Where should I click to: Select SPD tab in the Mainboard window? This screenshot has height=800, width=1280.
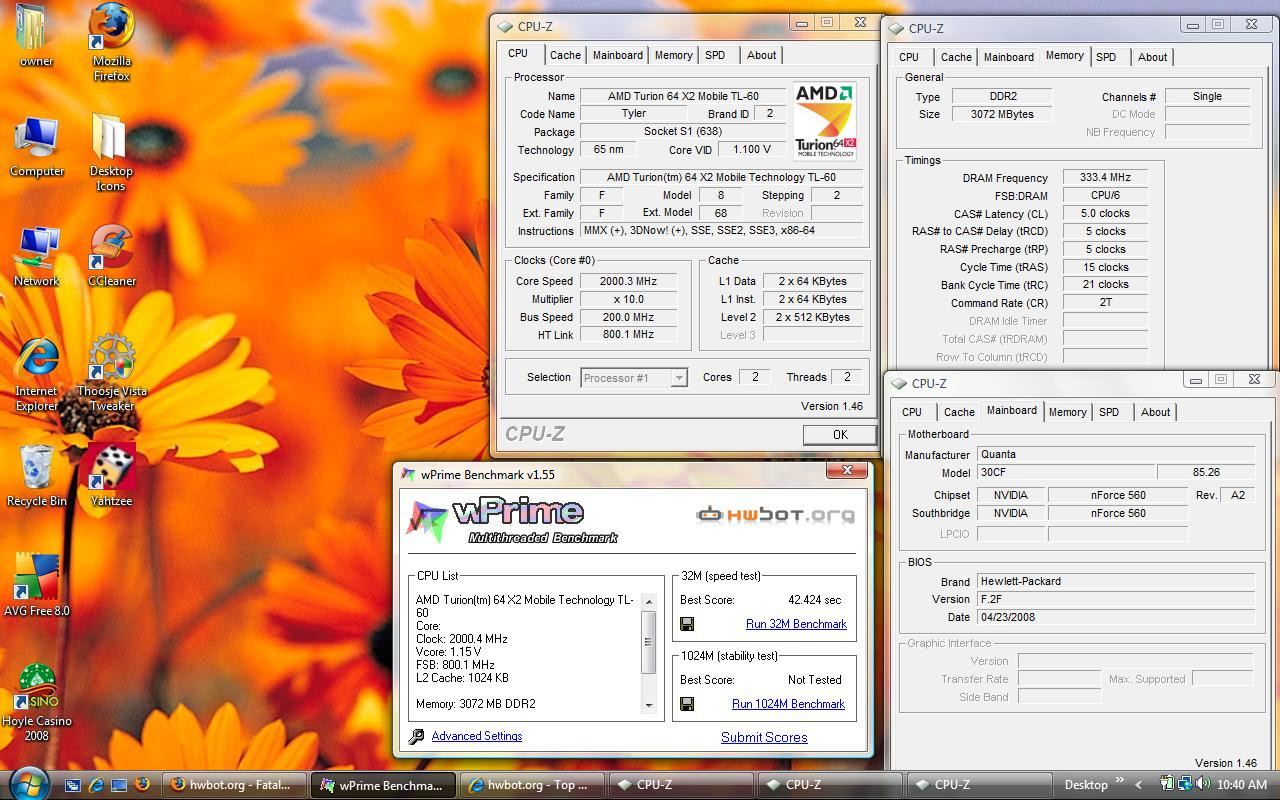(x=1109, y=412)
